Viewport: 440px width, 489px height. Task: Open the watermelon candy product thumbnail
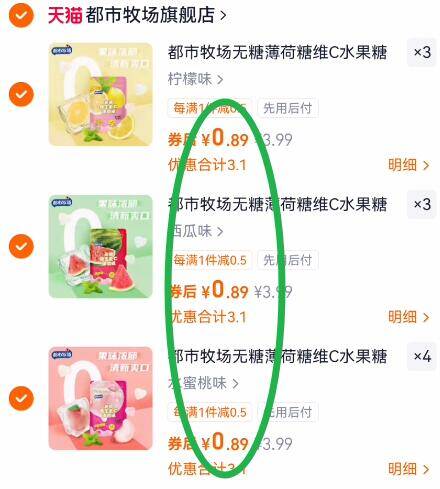(x=101, y=246)
